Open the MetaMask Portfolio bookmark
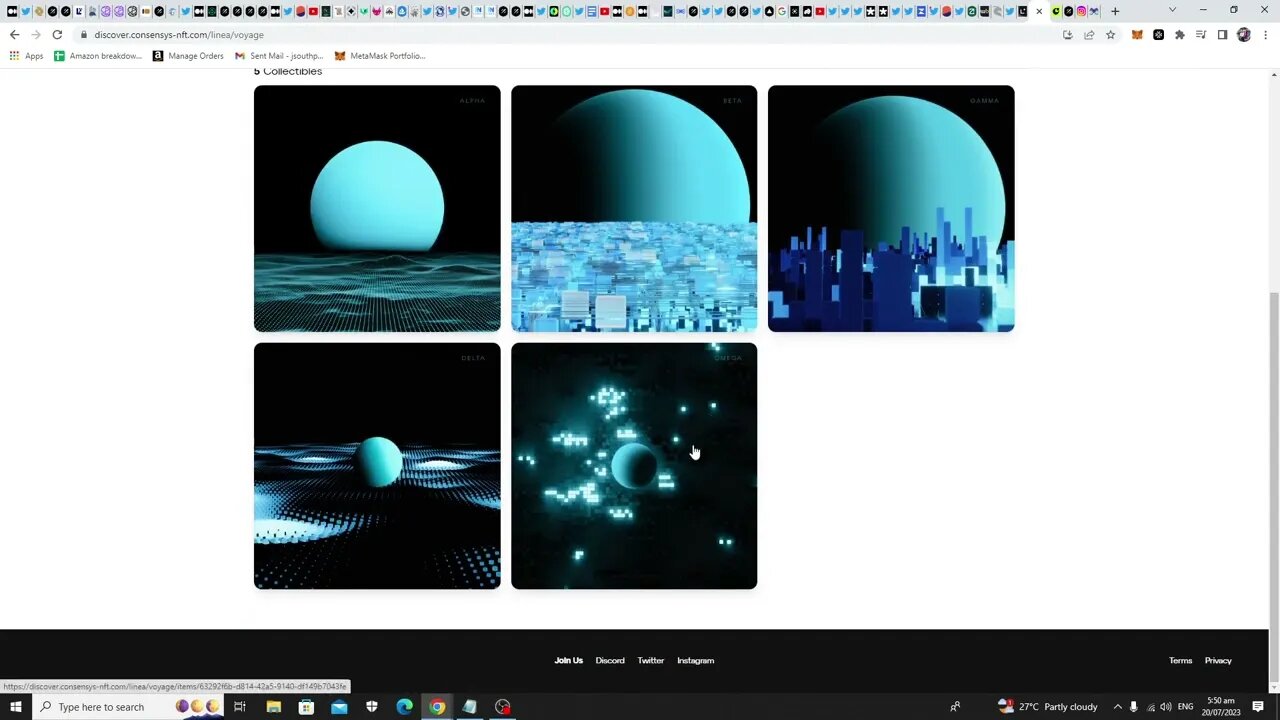This screenshot has width=1280, height=720. (x=380, y=56)
